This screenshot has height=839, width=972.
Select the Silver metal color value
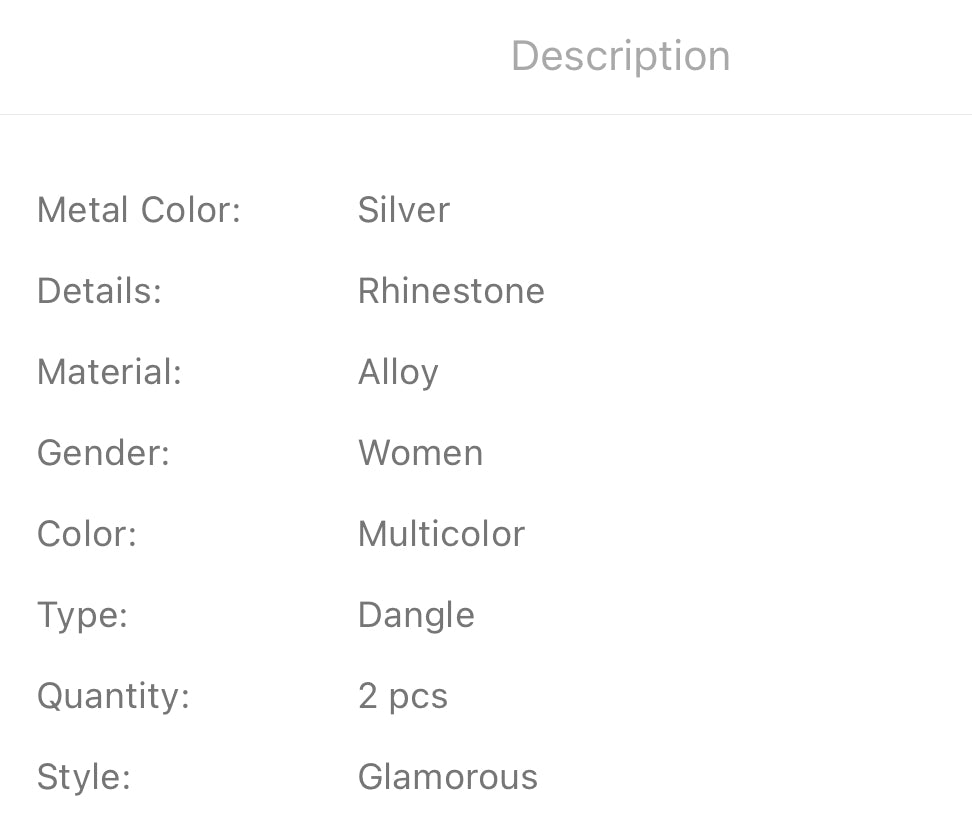coord(404,210)
